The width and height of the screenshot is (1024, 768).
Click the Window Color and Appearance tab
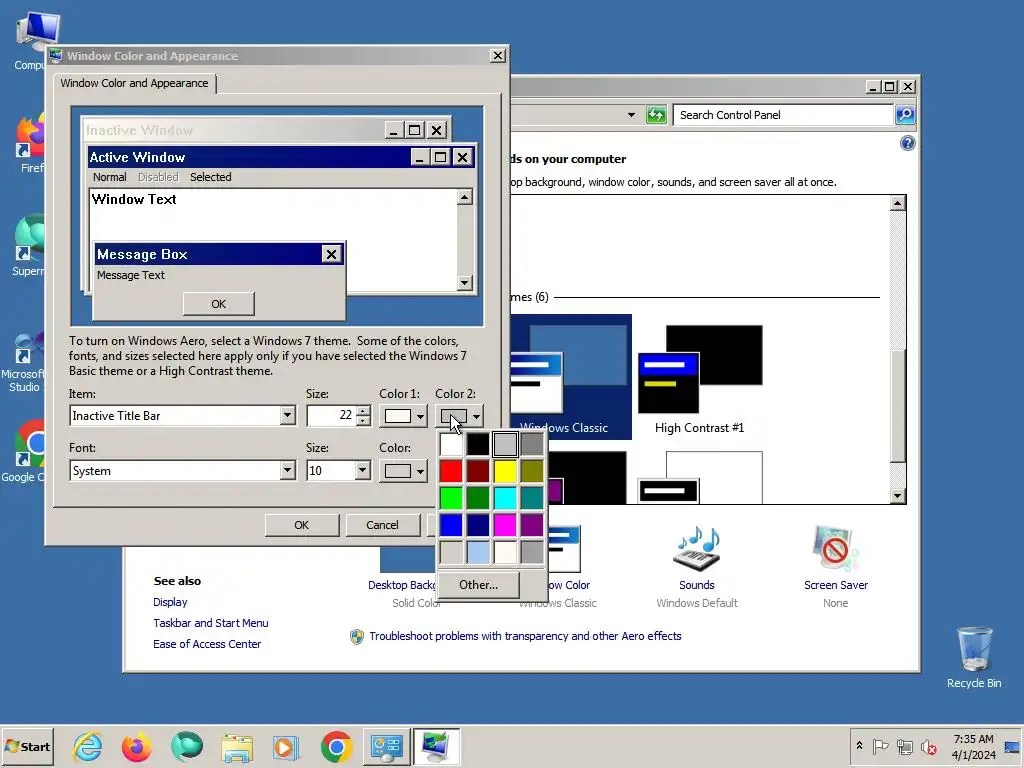[x=134, y=83]
